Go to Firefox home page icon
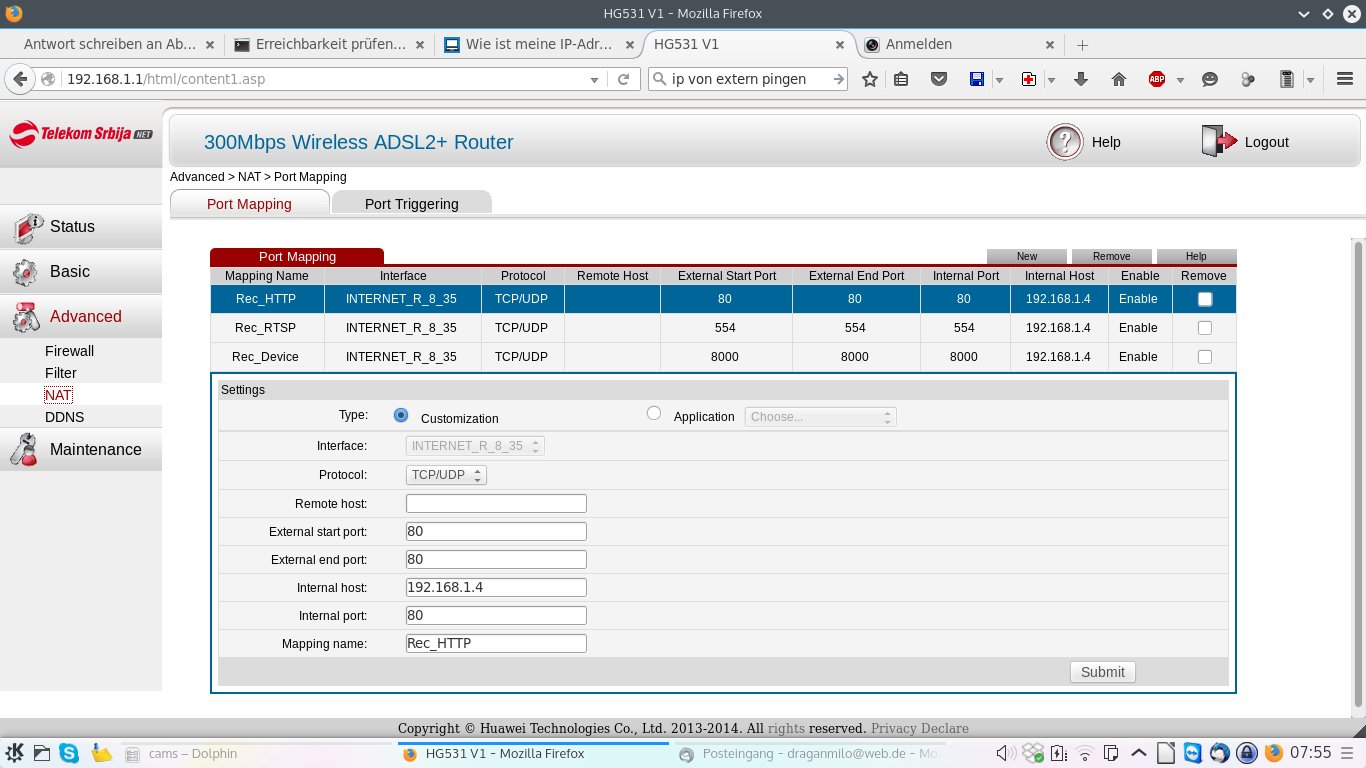The image size is (1366, 768). [x=1119, y=79]
